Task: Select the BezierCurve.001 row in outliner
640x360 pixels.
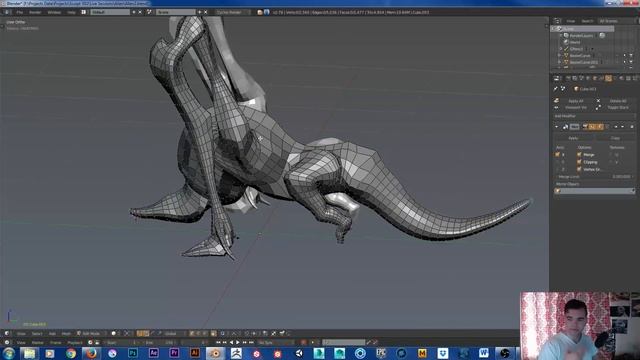Action: [584, 62]
